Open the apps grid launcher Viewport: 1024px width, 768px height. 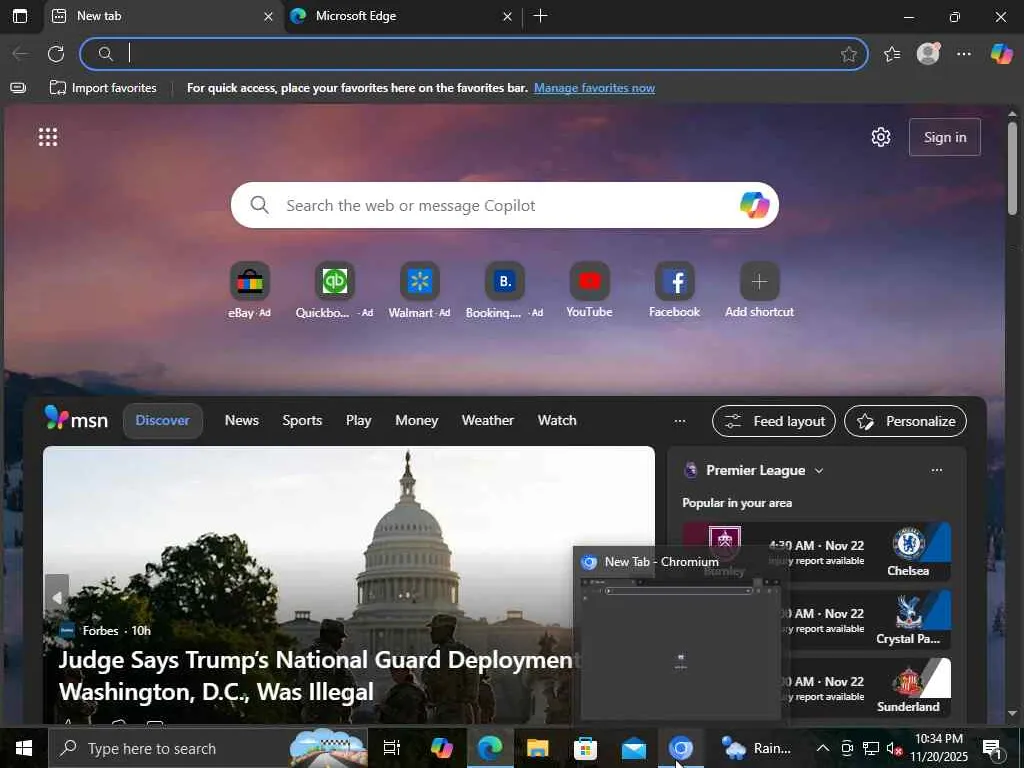[x=48, y=137]
